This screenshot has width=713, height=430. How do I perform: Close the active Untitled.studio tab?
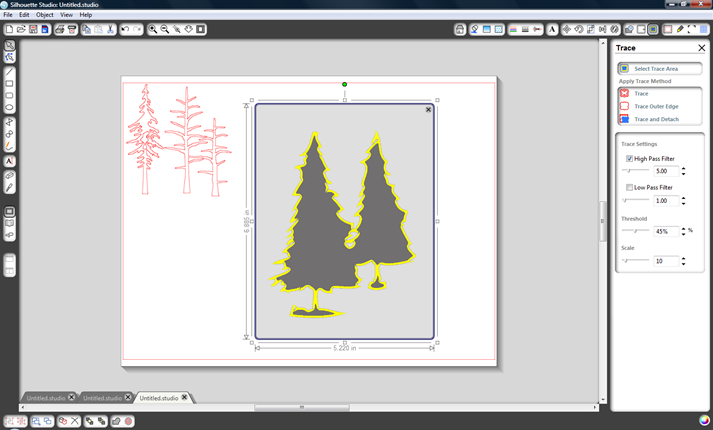185,397
